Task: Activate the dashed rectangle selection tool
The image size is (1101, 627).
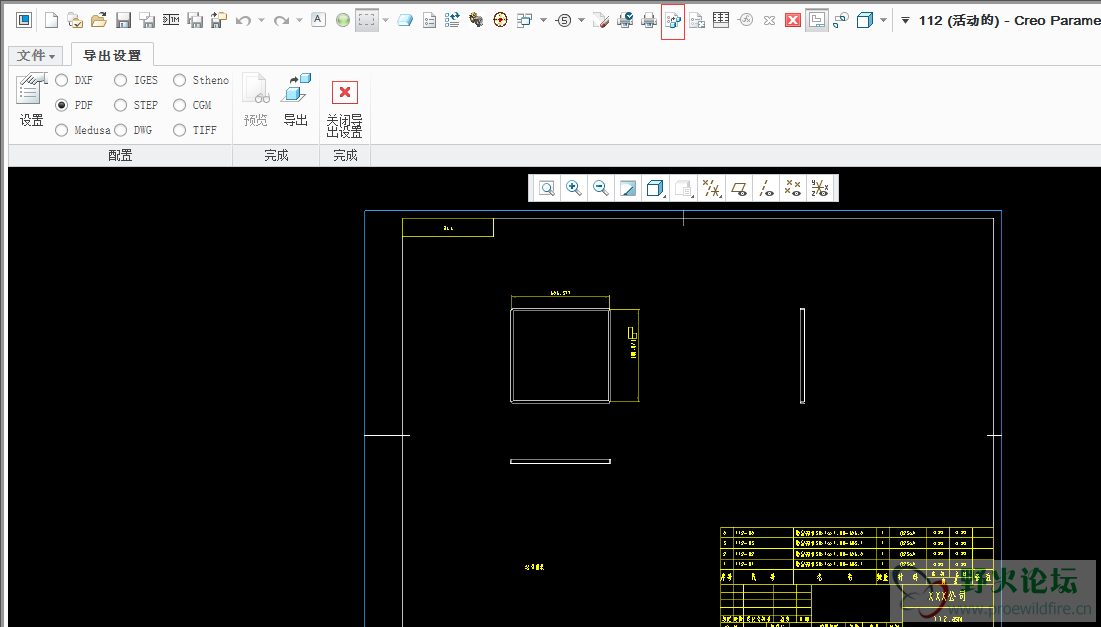Action: point(367,20)
